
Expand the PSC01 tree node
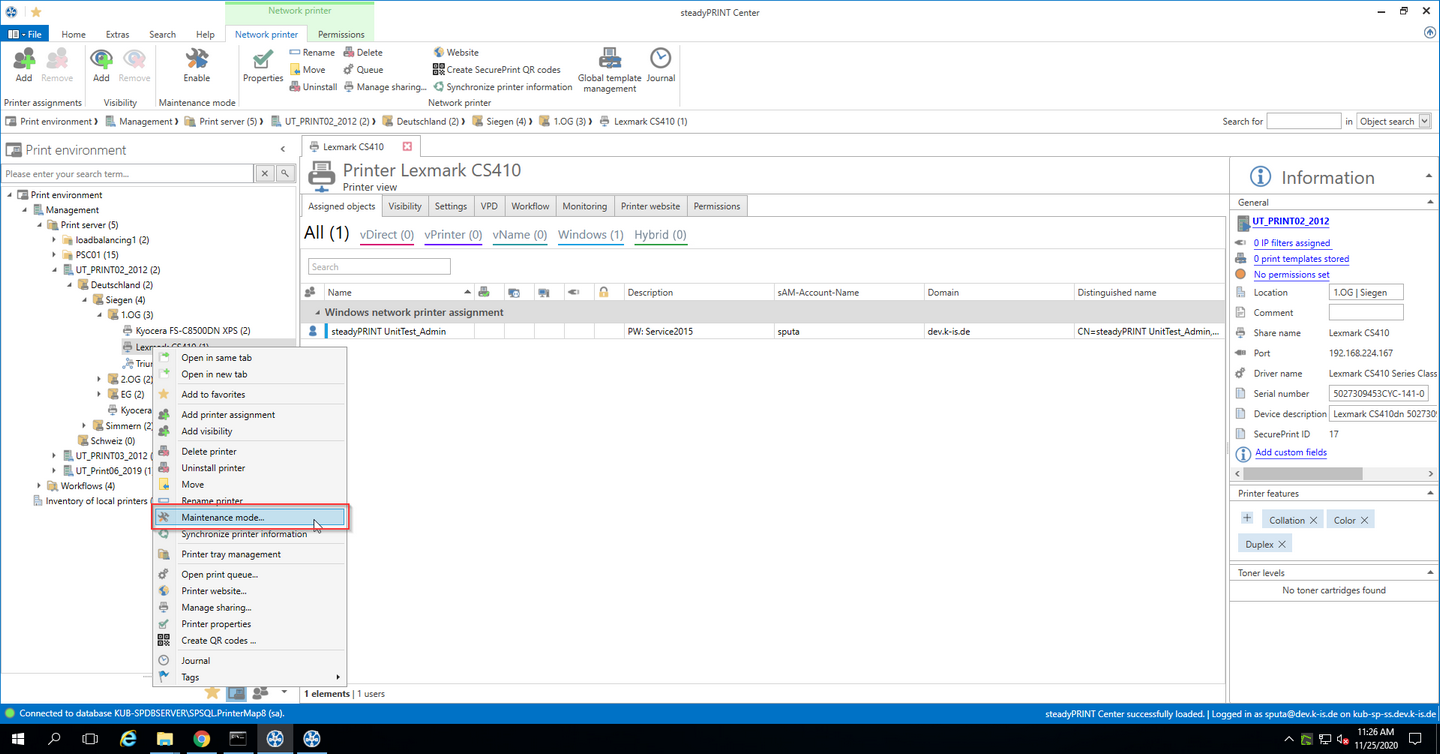(55, 255)
